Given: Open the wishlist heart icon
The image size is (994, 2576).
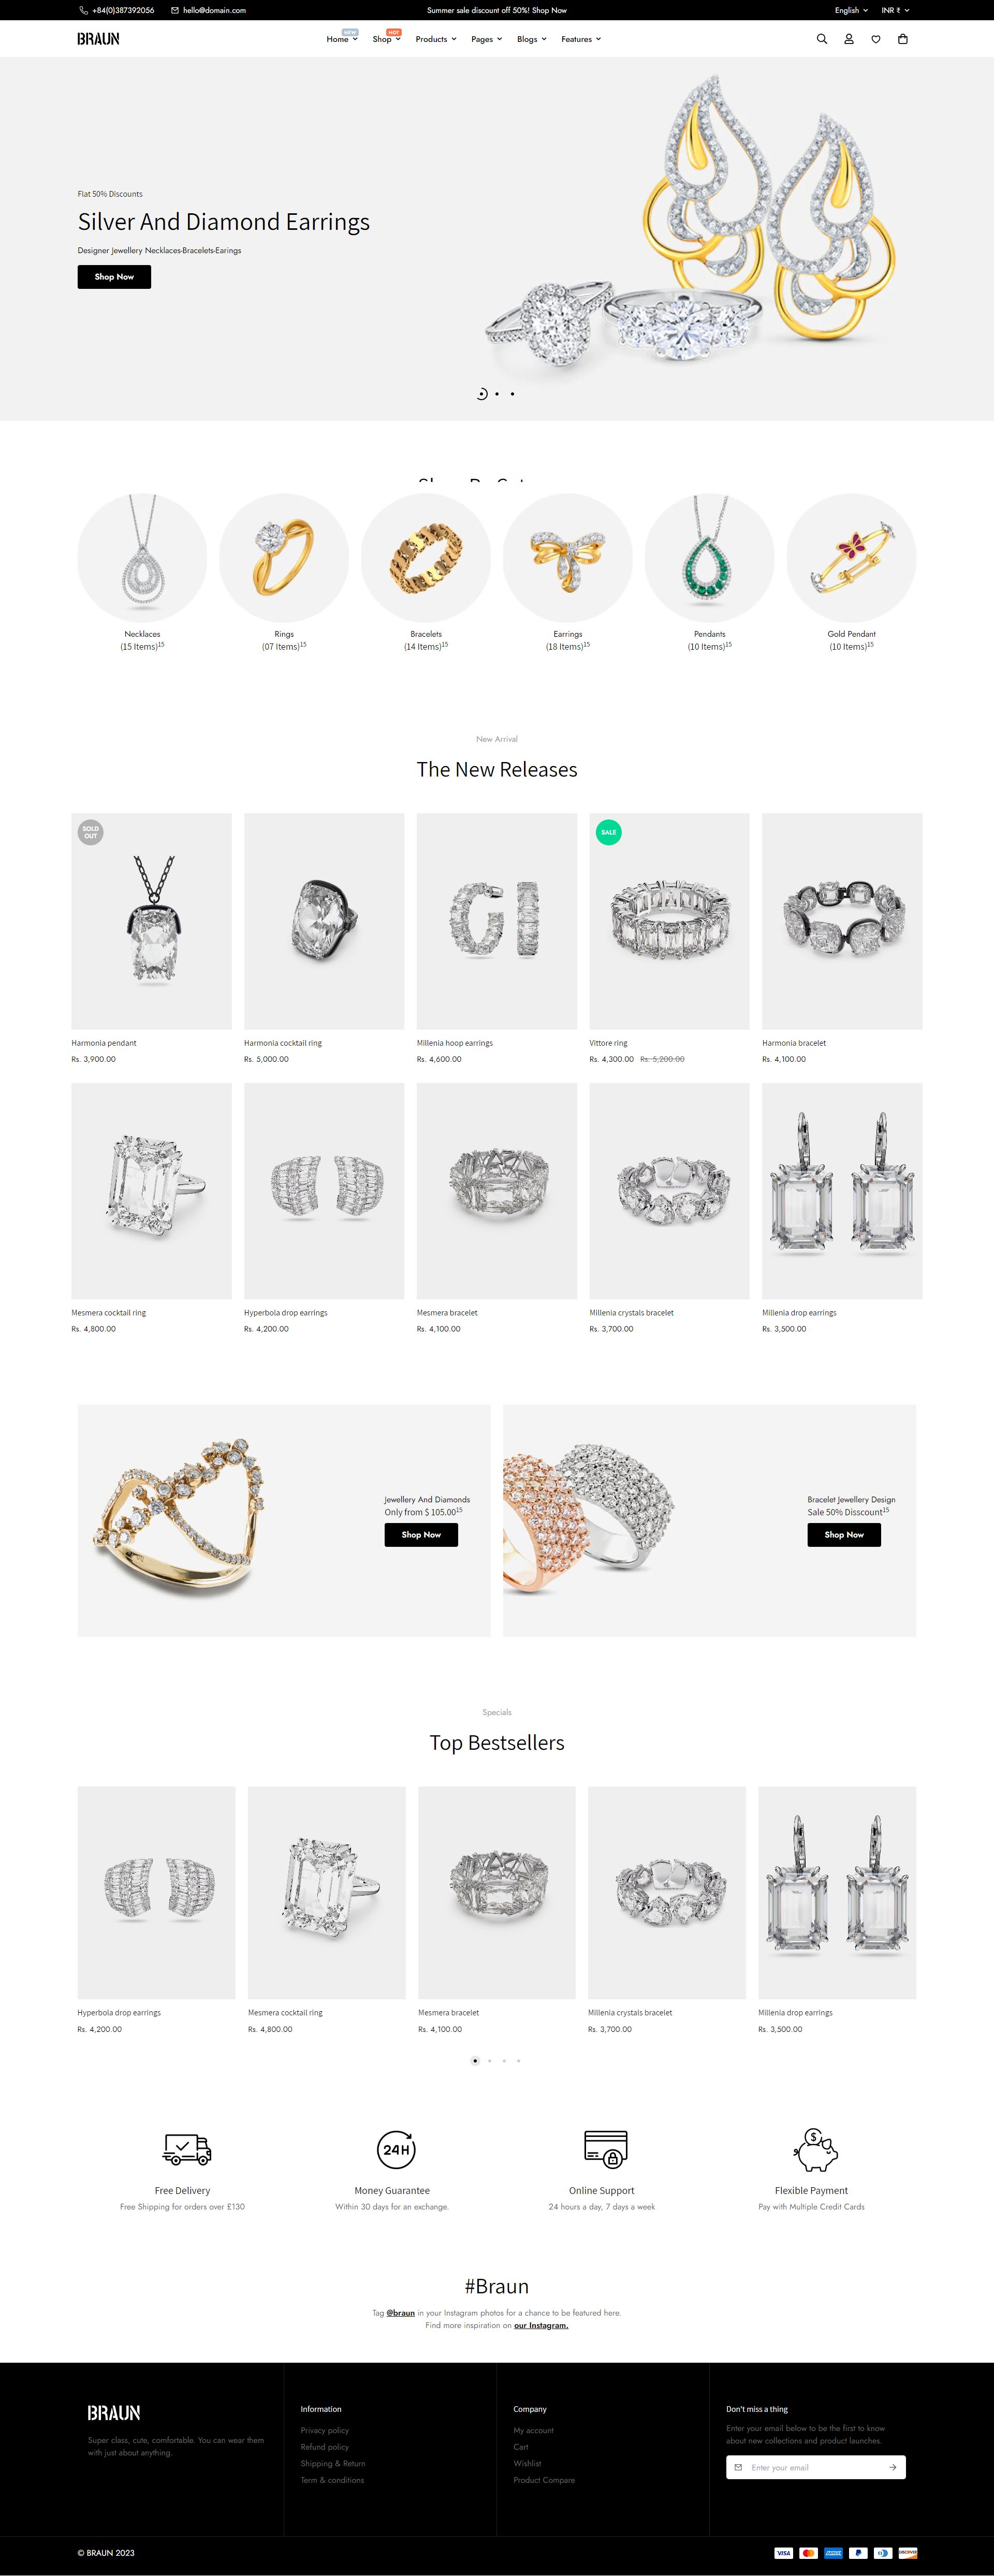Looking at the screenshot, I should point(876,39).
